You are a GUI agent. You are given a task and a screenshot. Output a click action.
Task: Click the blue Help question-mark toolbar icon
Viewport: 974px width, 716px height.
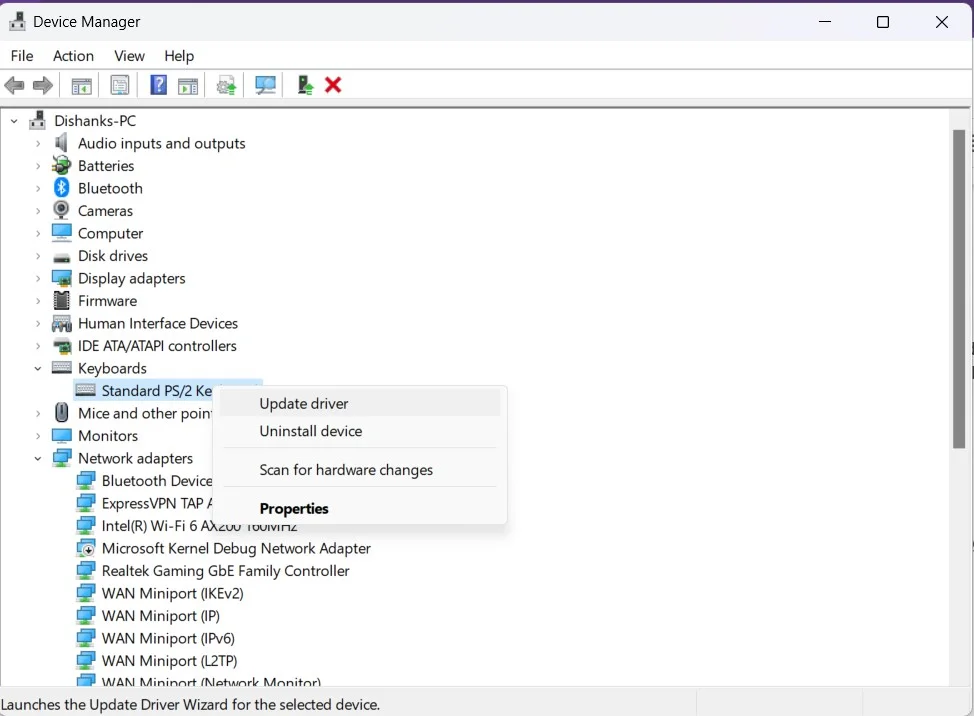[158, 84]
